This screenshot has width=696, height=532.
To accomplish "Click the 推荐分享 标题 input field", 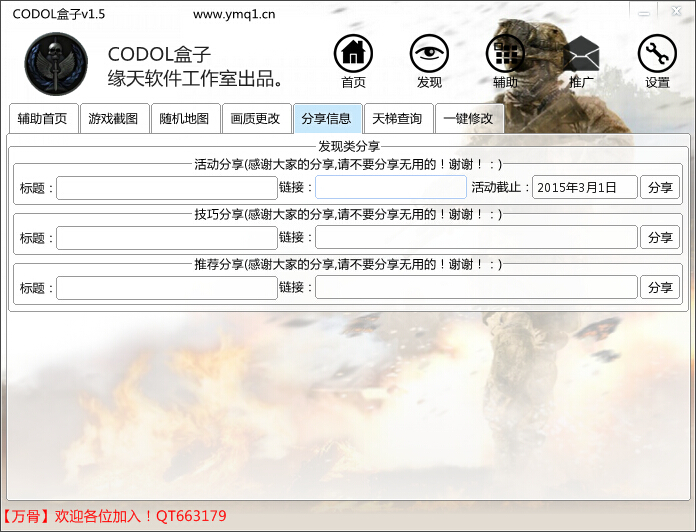I will coord(166,287).
